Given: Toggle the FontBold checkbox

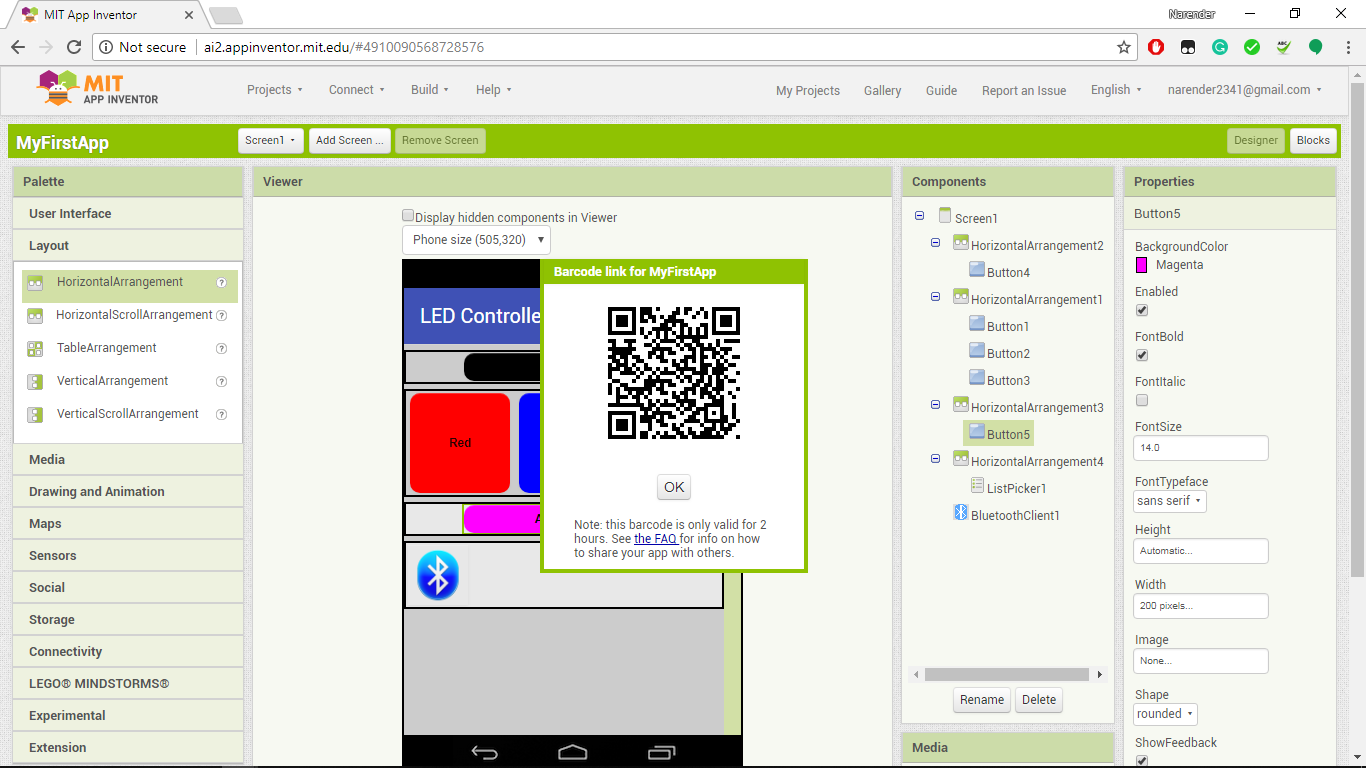Looking at the screenshot, I should click(1142, 355).
